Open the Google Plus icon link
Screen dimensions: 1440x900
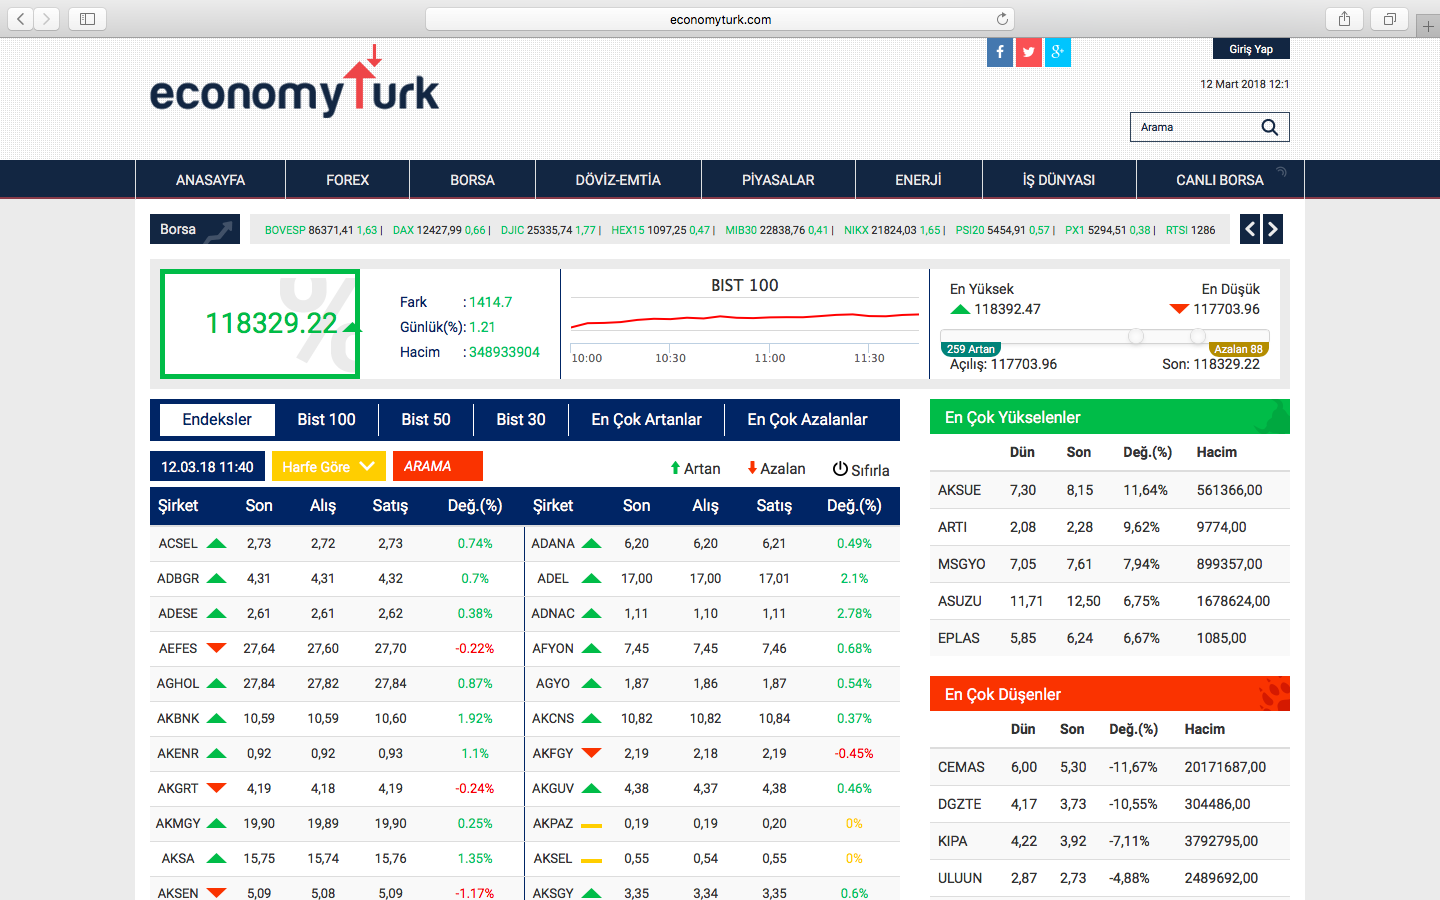tap(1058, 52)
